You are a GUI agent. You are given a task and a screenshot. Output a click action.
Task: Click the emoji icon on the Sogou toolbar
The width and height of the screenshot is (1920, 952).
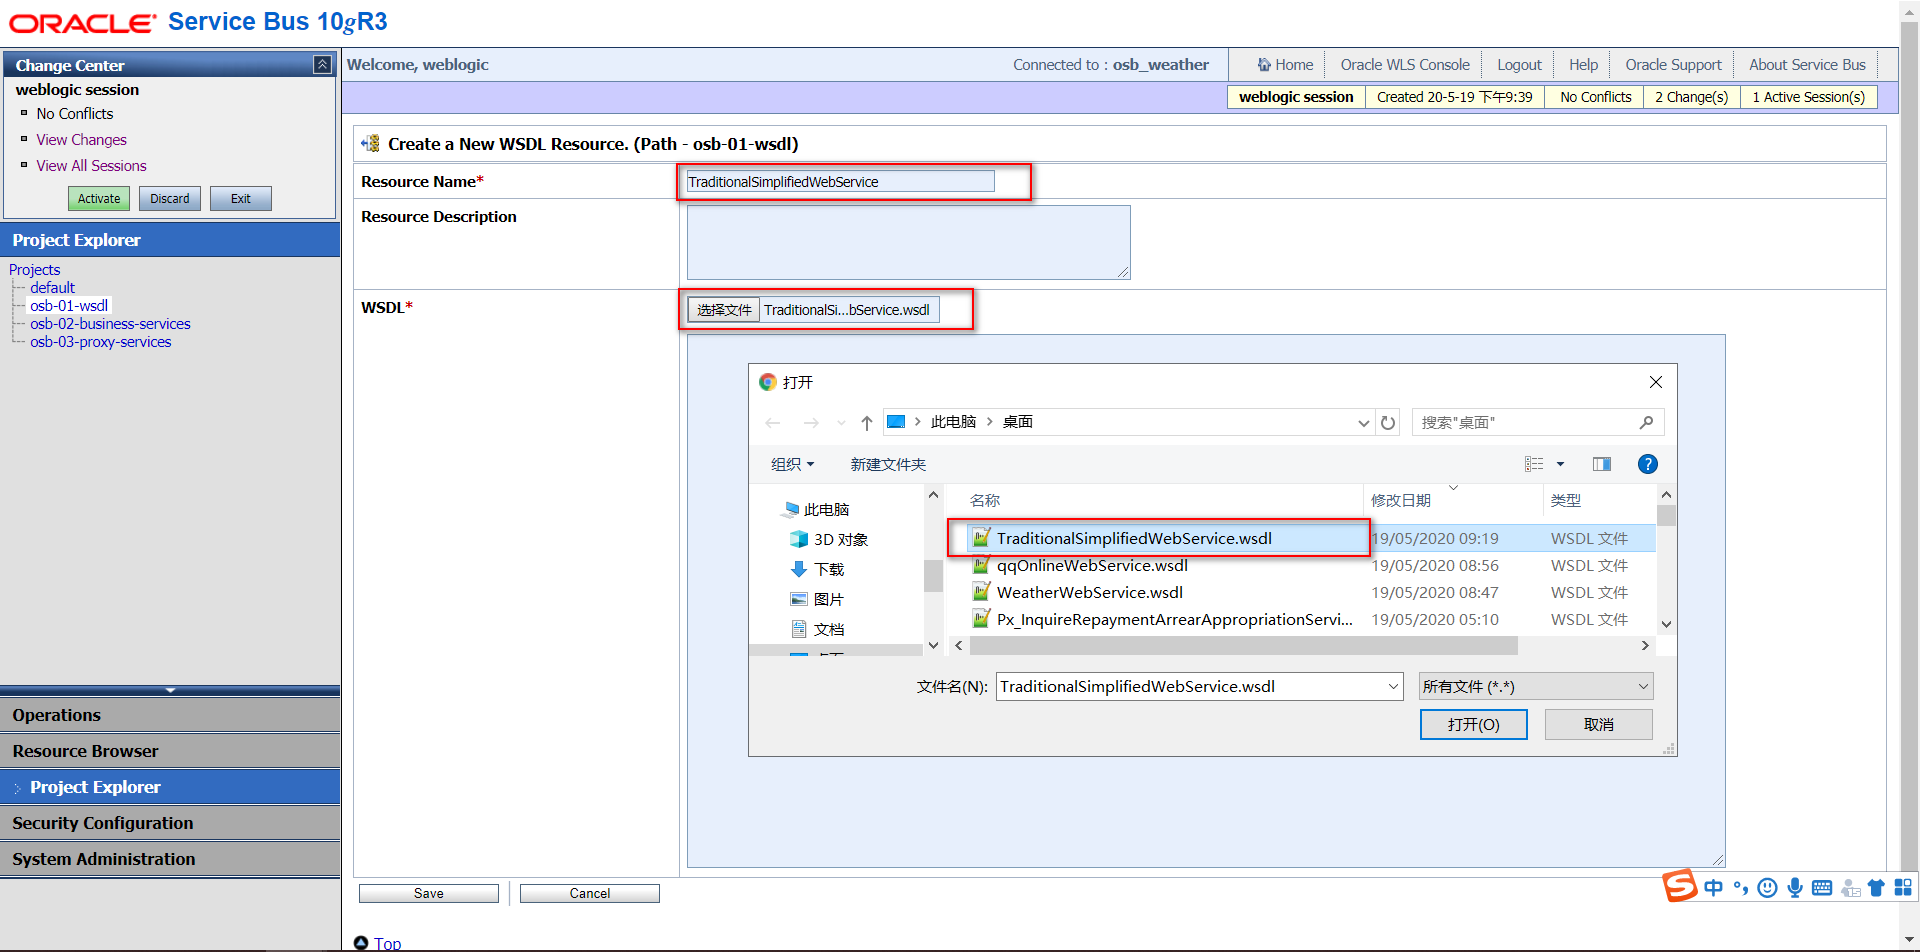click(1767, 887)
